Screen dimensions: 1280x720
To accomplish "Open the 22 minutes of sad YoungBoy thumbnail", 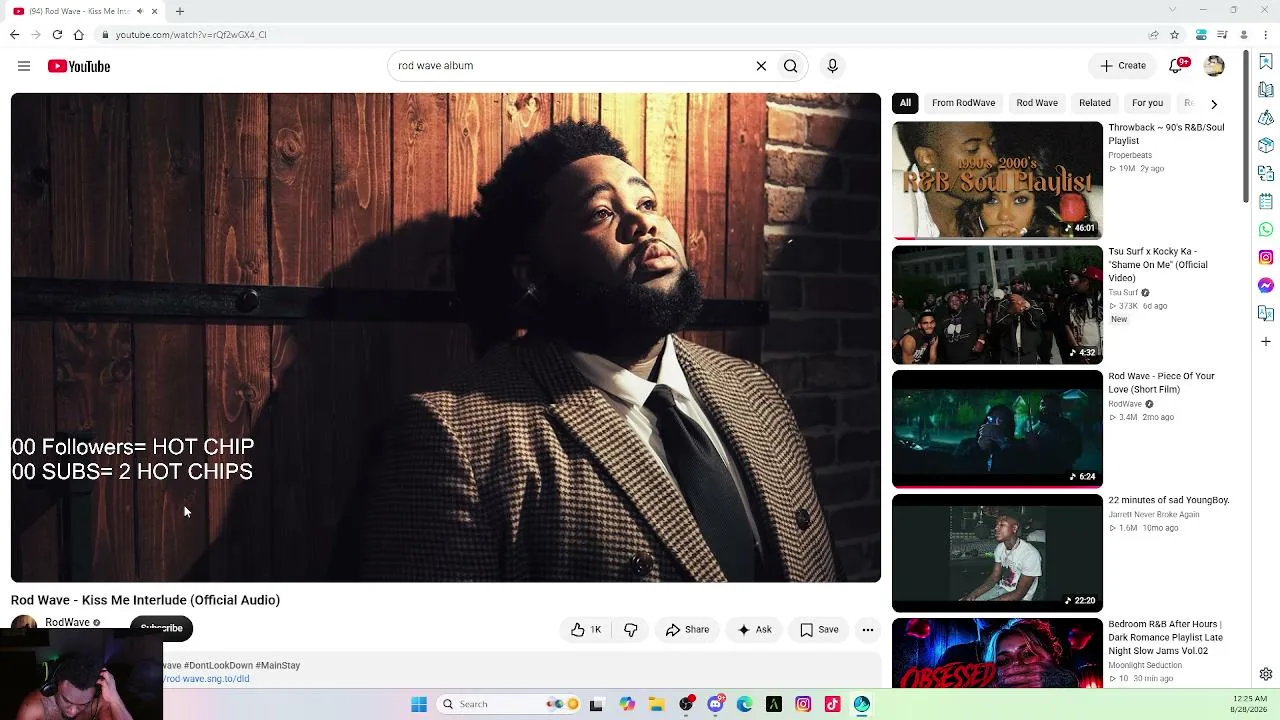I will (997, 553).
